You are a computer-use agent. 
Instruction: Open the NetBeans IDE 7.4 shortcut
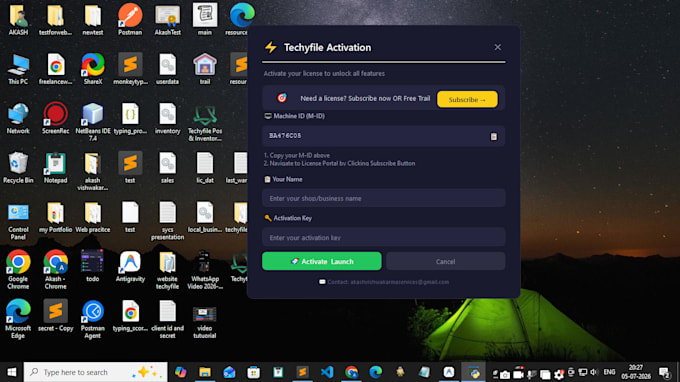[x=93, y=122]
